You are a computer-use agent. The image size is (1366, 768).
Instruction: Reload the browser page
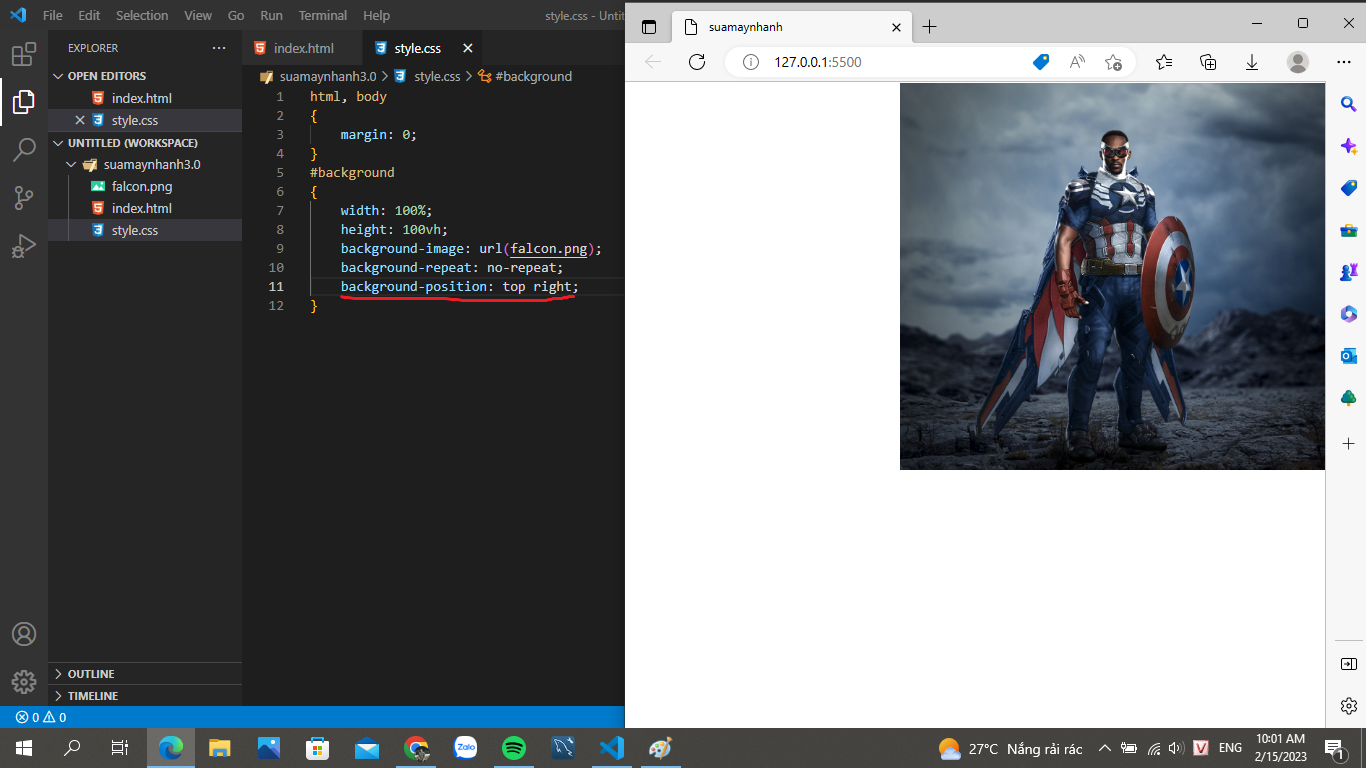pyautogui.click(x=697, y=62)
